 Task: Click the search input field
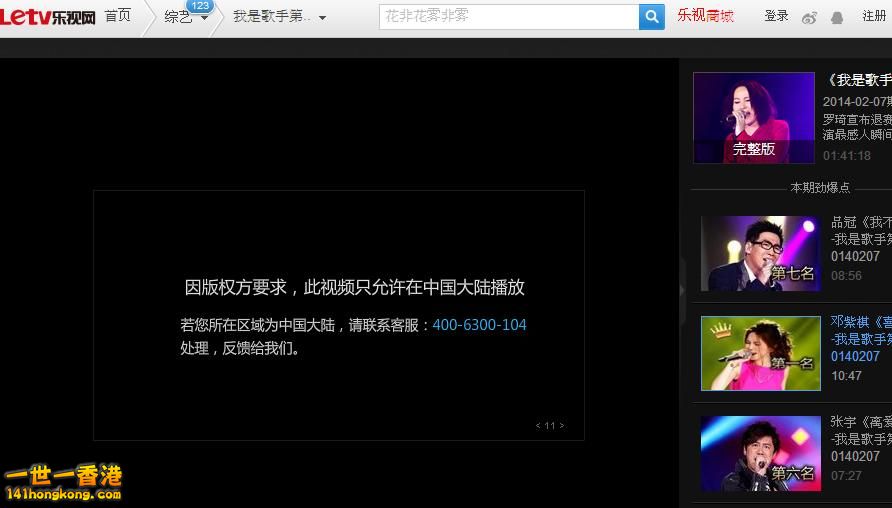pos(508,17)
